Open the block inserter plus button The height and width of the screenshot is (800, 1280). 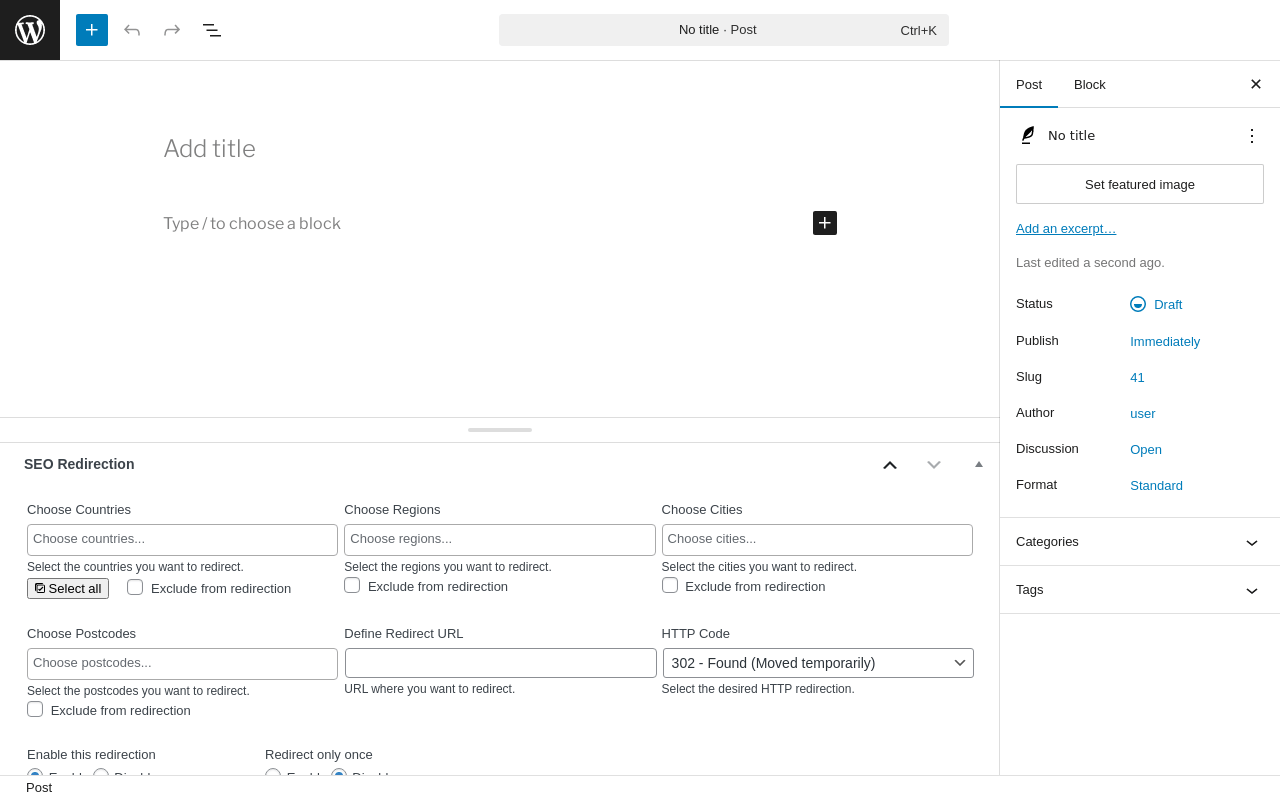point(92,30)
